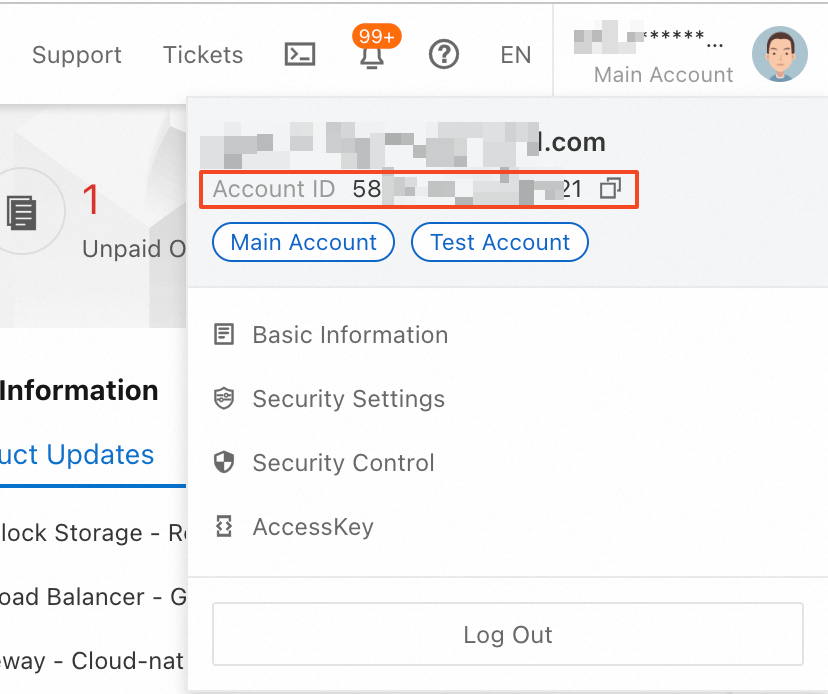Viewport: 828px width, 694px height.
Task: Copy the Account ID using copy icon
Action: tap(610, 189)
